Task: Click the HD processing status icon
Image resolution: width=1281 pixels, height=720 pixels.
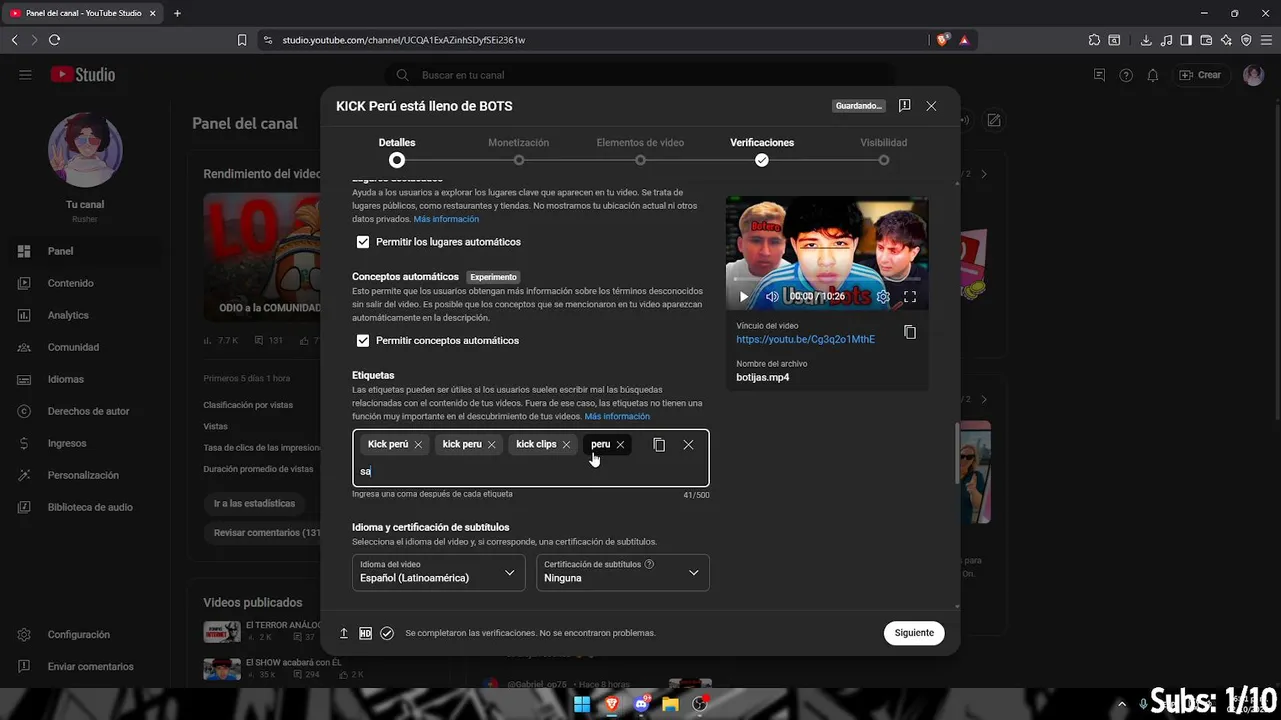Action: point(365,633)
